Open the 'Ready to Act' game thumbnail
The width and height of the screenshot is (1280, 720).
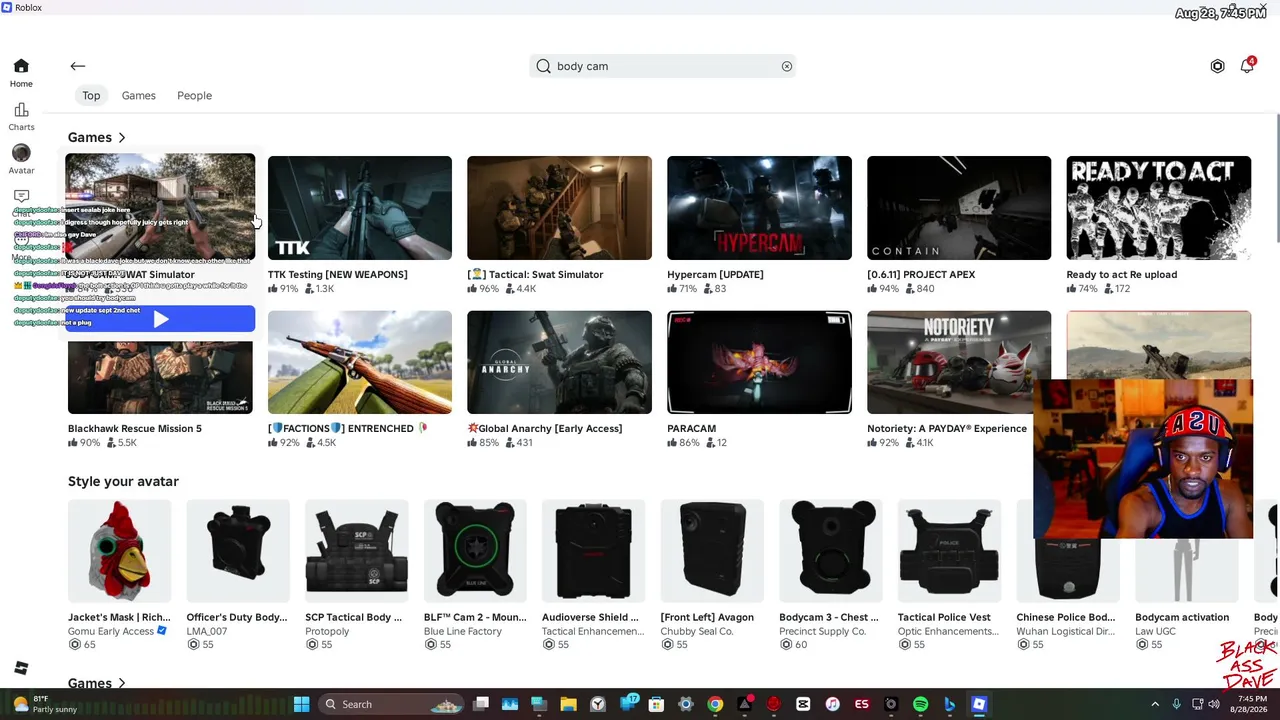(1158, 208)
